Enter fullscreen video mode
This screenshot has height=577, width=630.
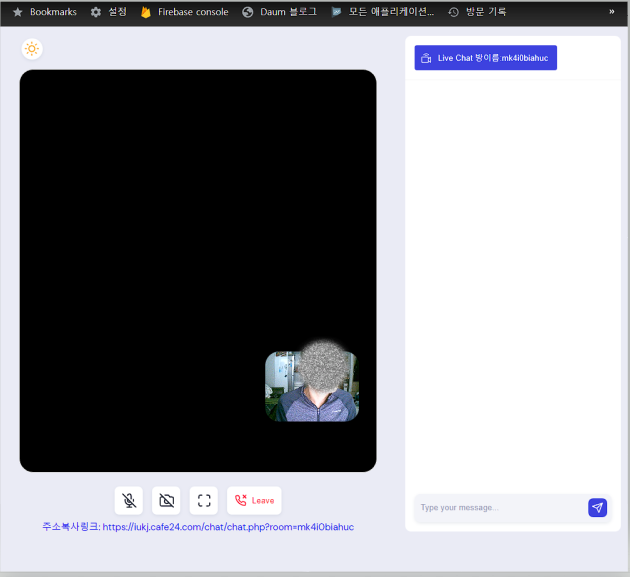(x=204, y=500)
